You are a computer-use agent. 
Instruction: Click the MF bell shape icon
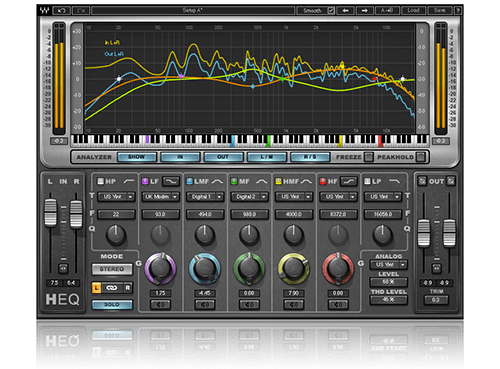[x=261, y=181]
